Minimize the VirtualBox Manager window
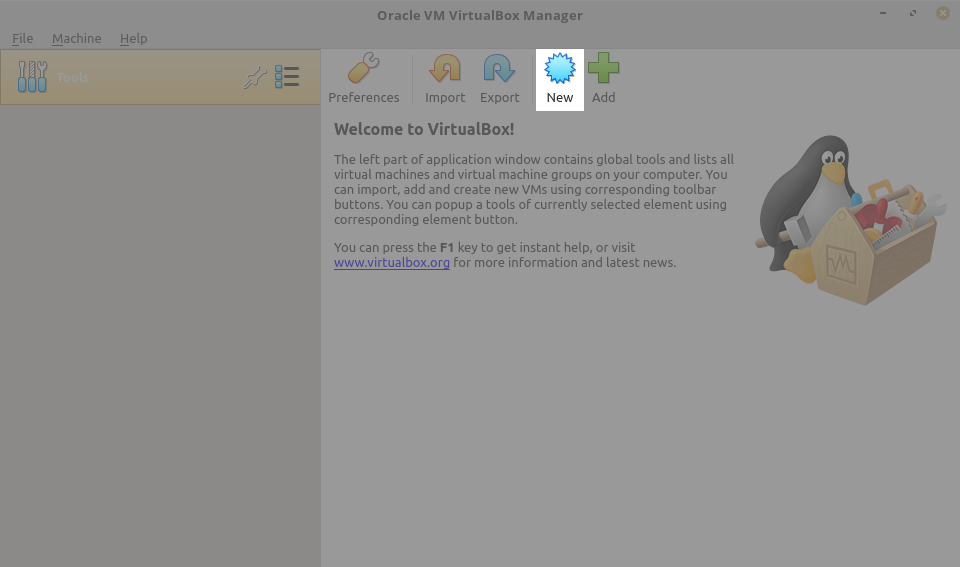The image size is (960, 567). [x=883, y=13]
